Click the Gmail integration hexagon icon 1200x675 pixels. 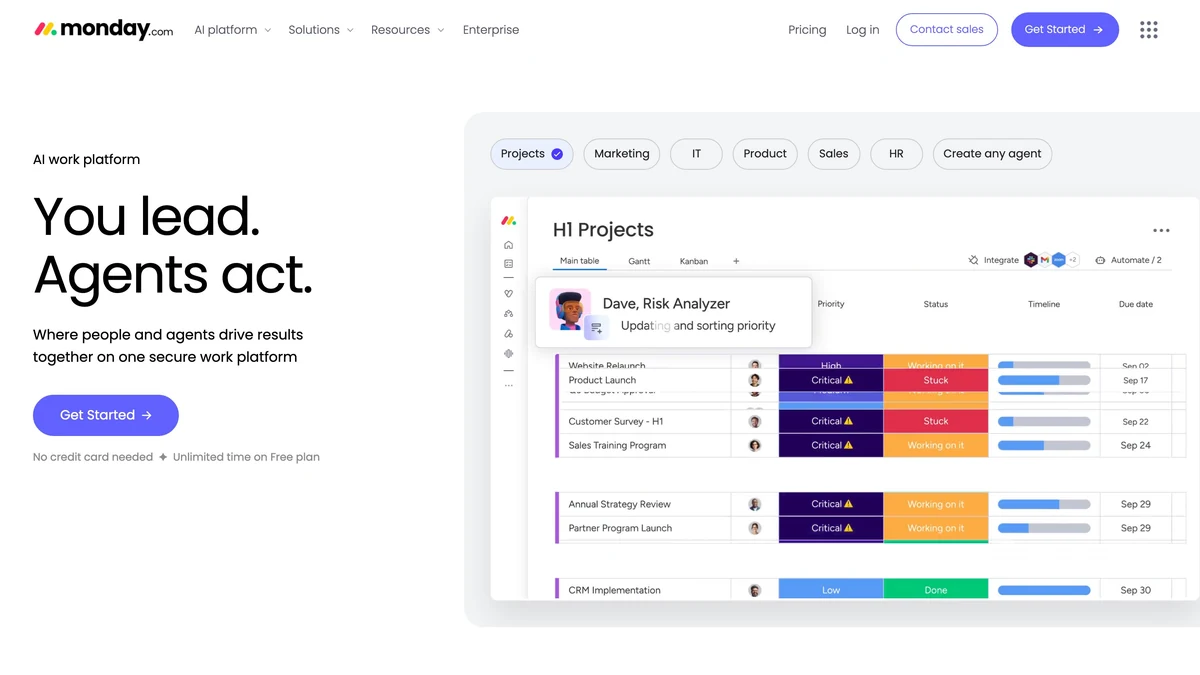click(1045, 260)
